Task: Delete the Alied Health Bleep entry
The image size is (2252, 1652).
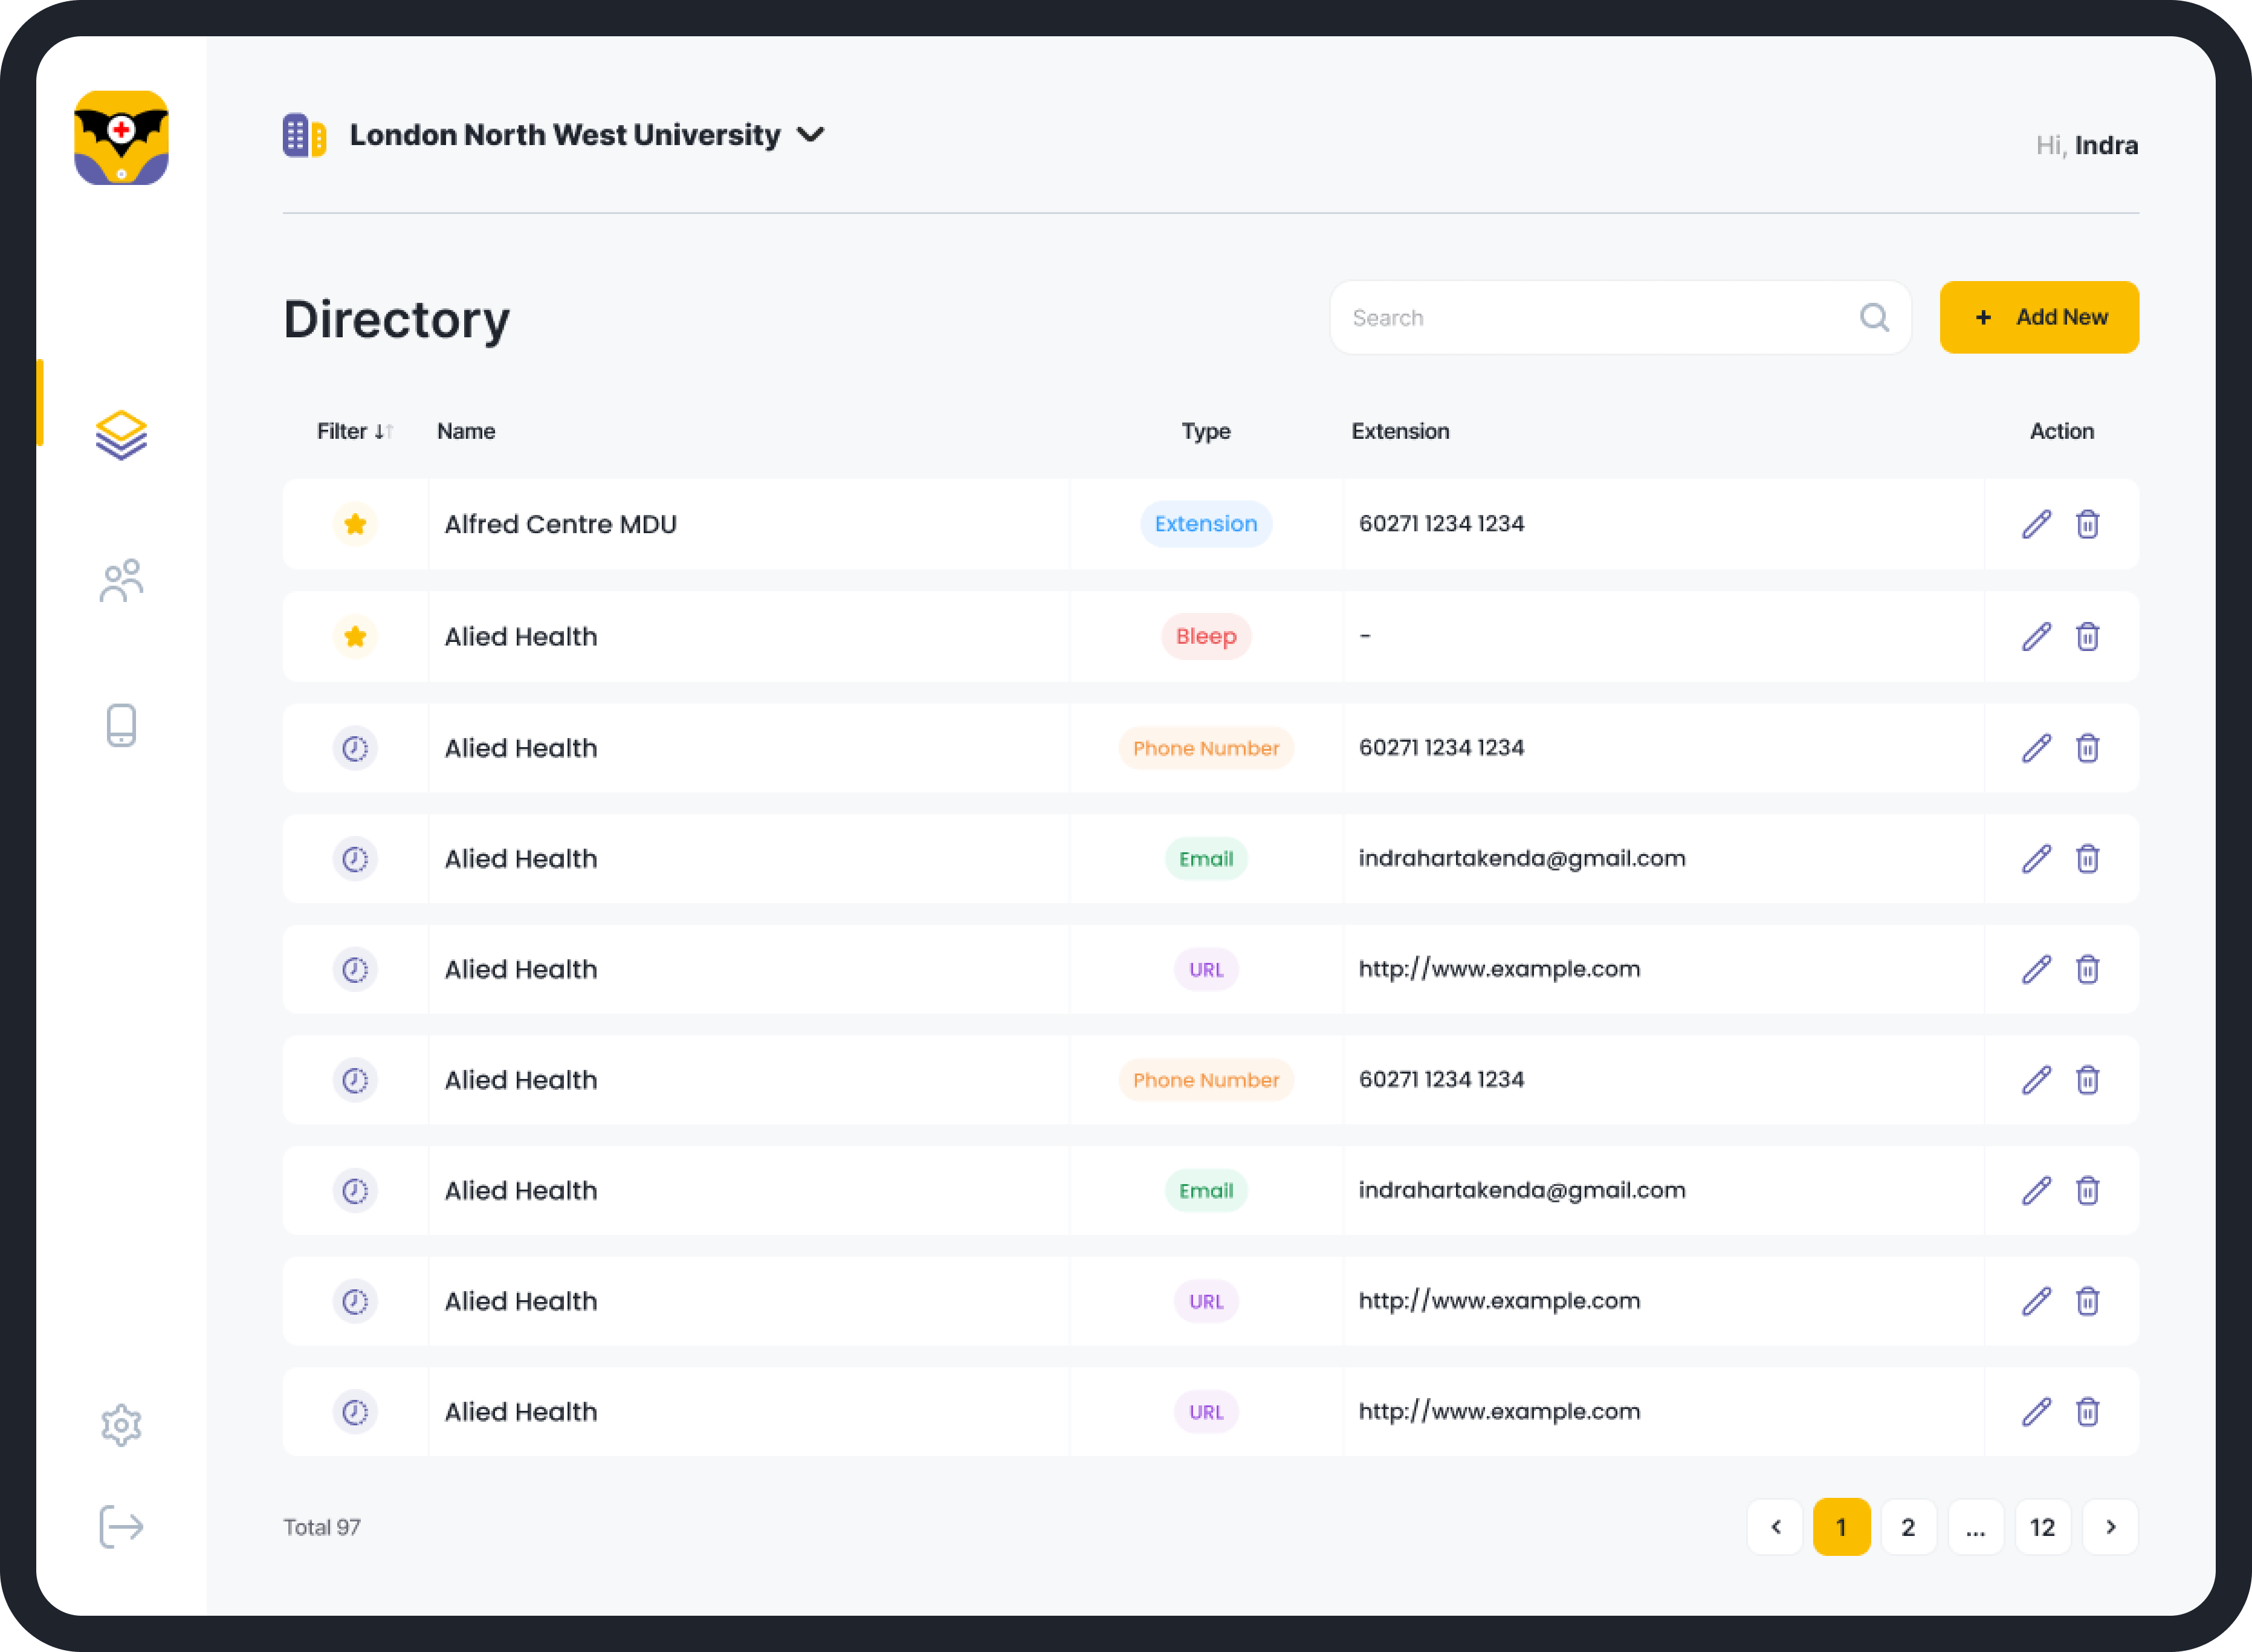Action: pos(2087,637)
